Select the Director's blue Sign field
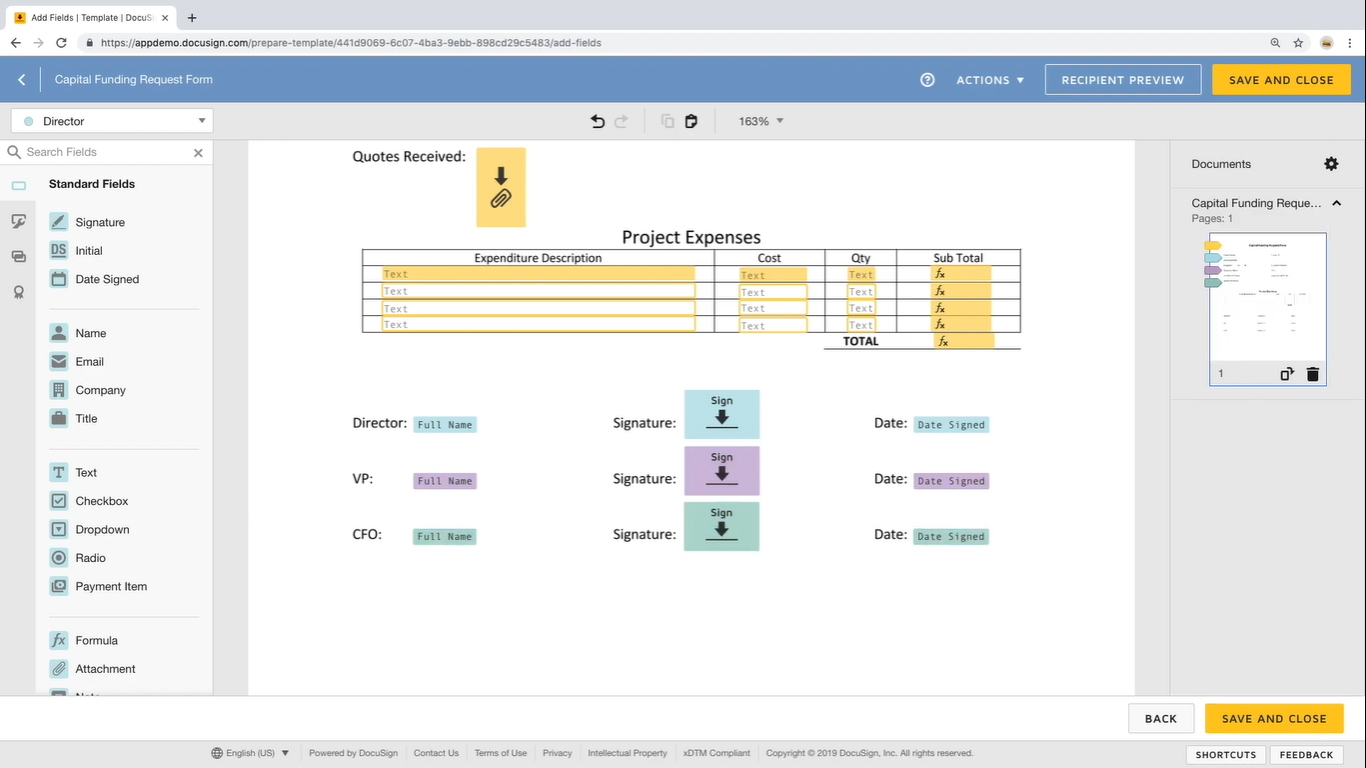 tap(722, 414)
